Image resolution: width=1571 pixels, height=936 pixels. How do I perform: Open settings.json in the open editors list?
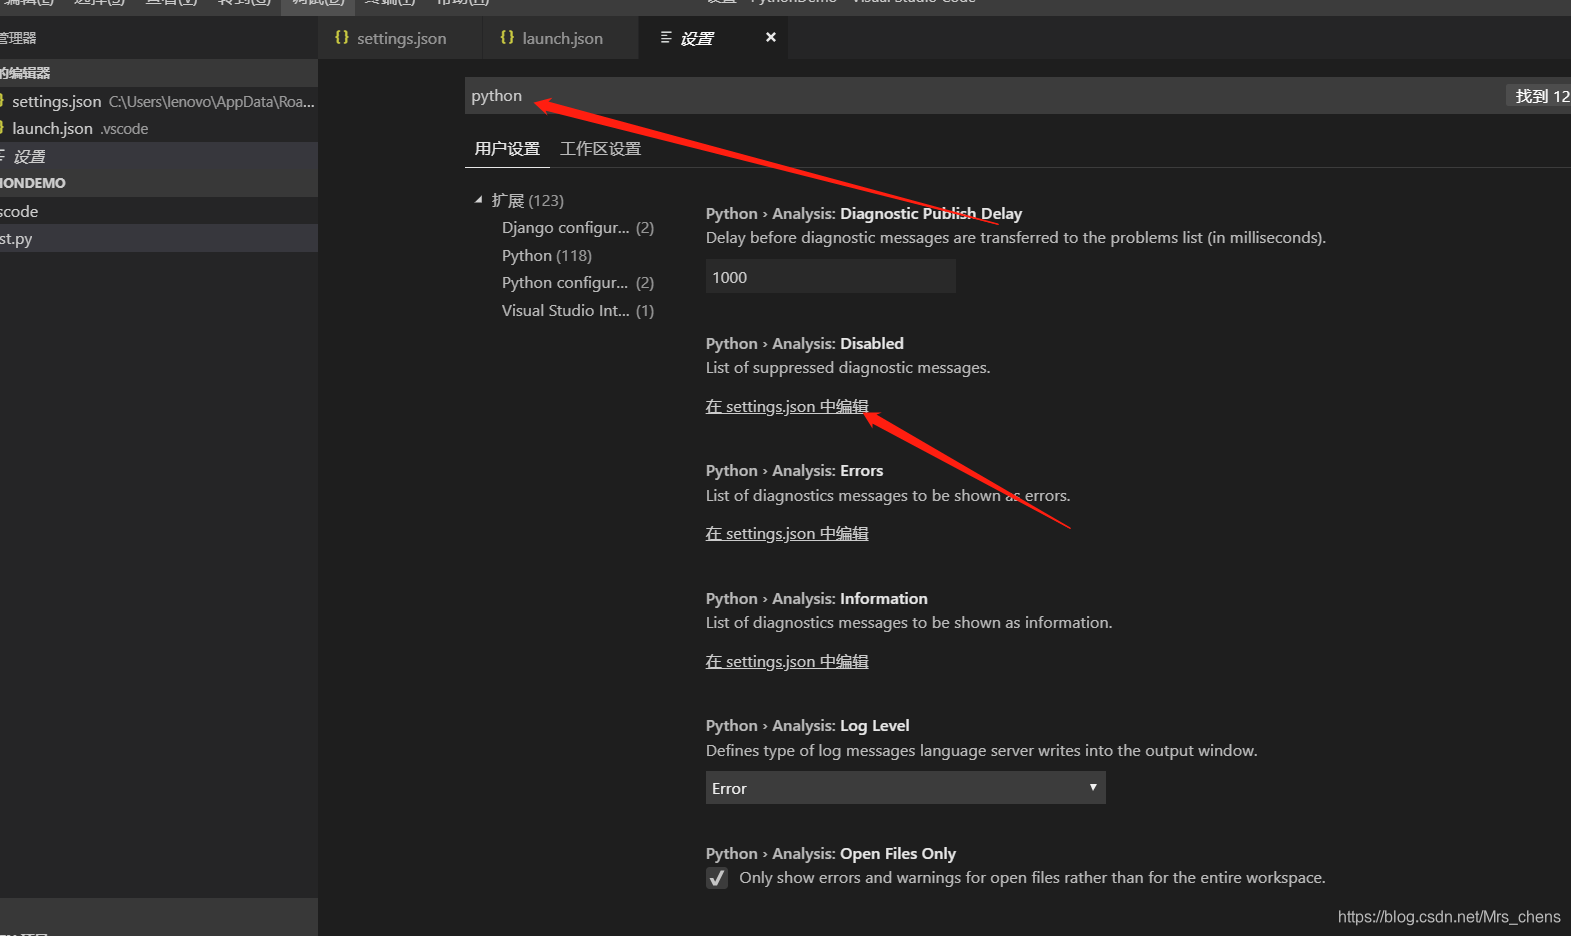[x=159, y=101]
